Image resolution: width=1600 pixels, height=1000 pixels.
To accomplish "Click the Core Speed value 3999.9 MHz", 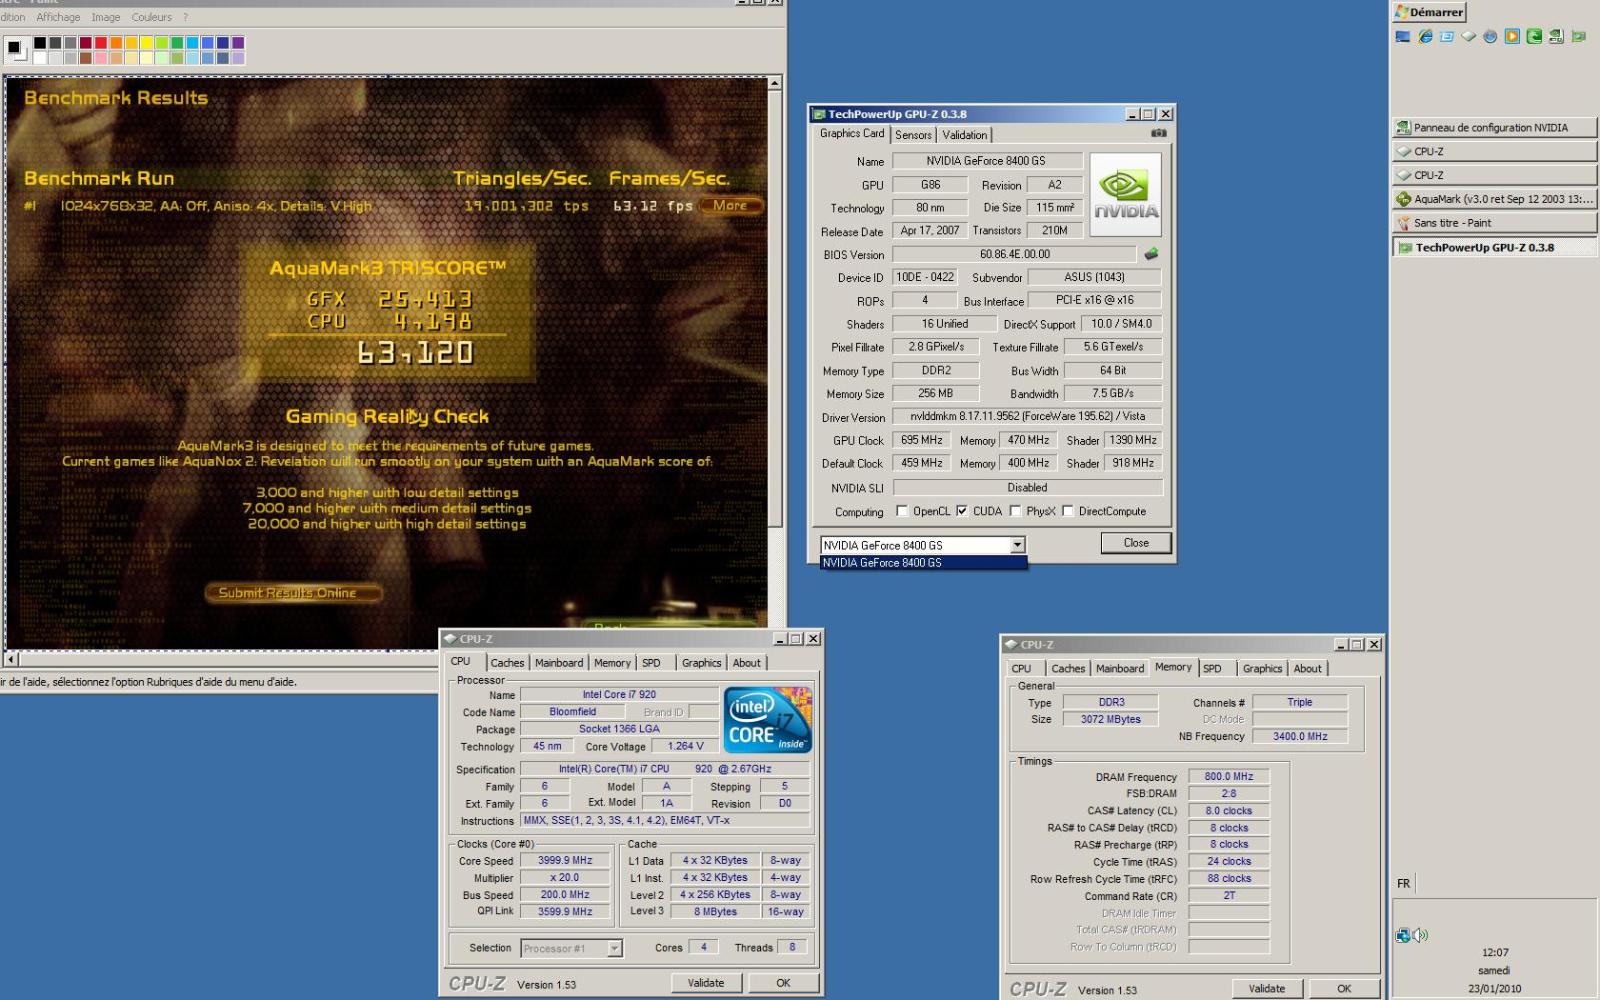I will [565, 860].
